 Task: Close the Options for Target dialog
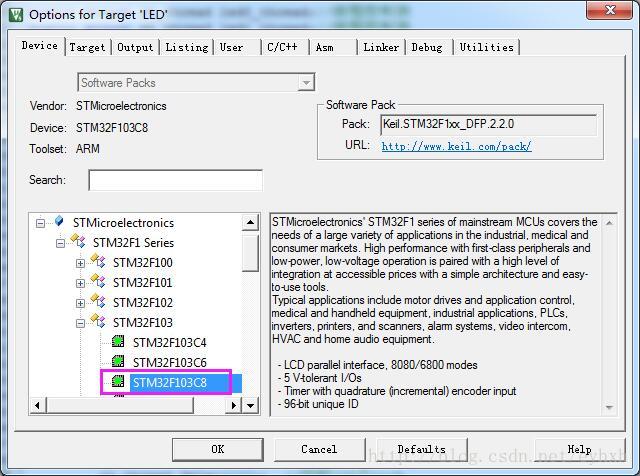[609, 10]
